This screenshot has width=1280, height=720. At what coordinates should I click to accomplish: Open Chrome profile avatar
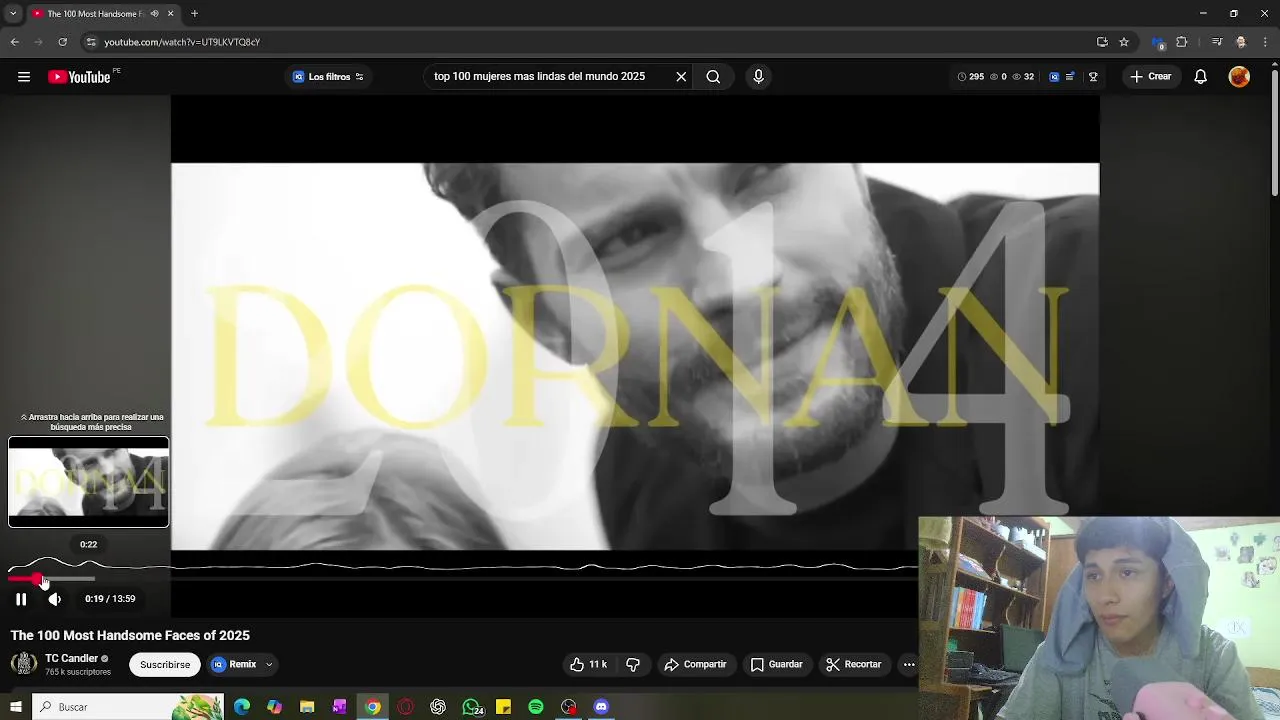point(1241,42)
